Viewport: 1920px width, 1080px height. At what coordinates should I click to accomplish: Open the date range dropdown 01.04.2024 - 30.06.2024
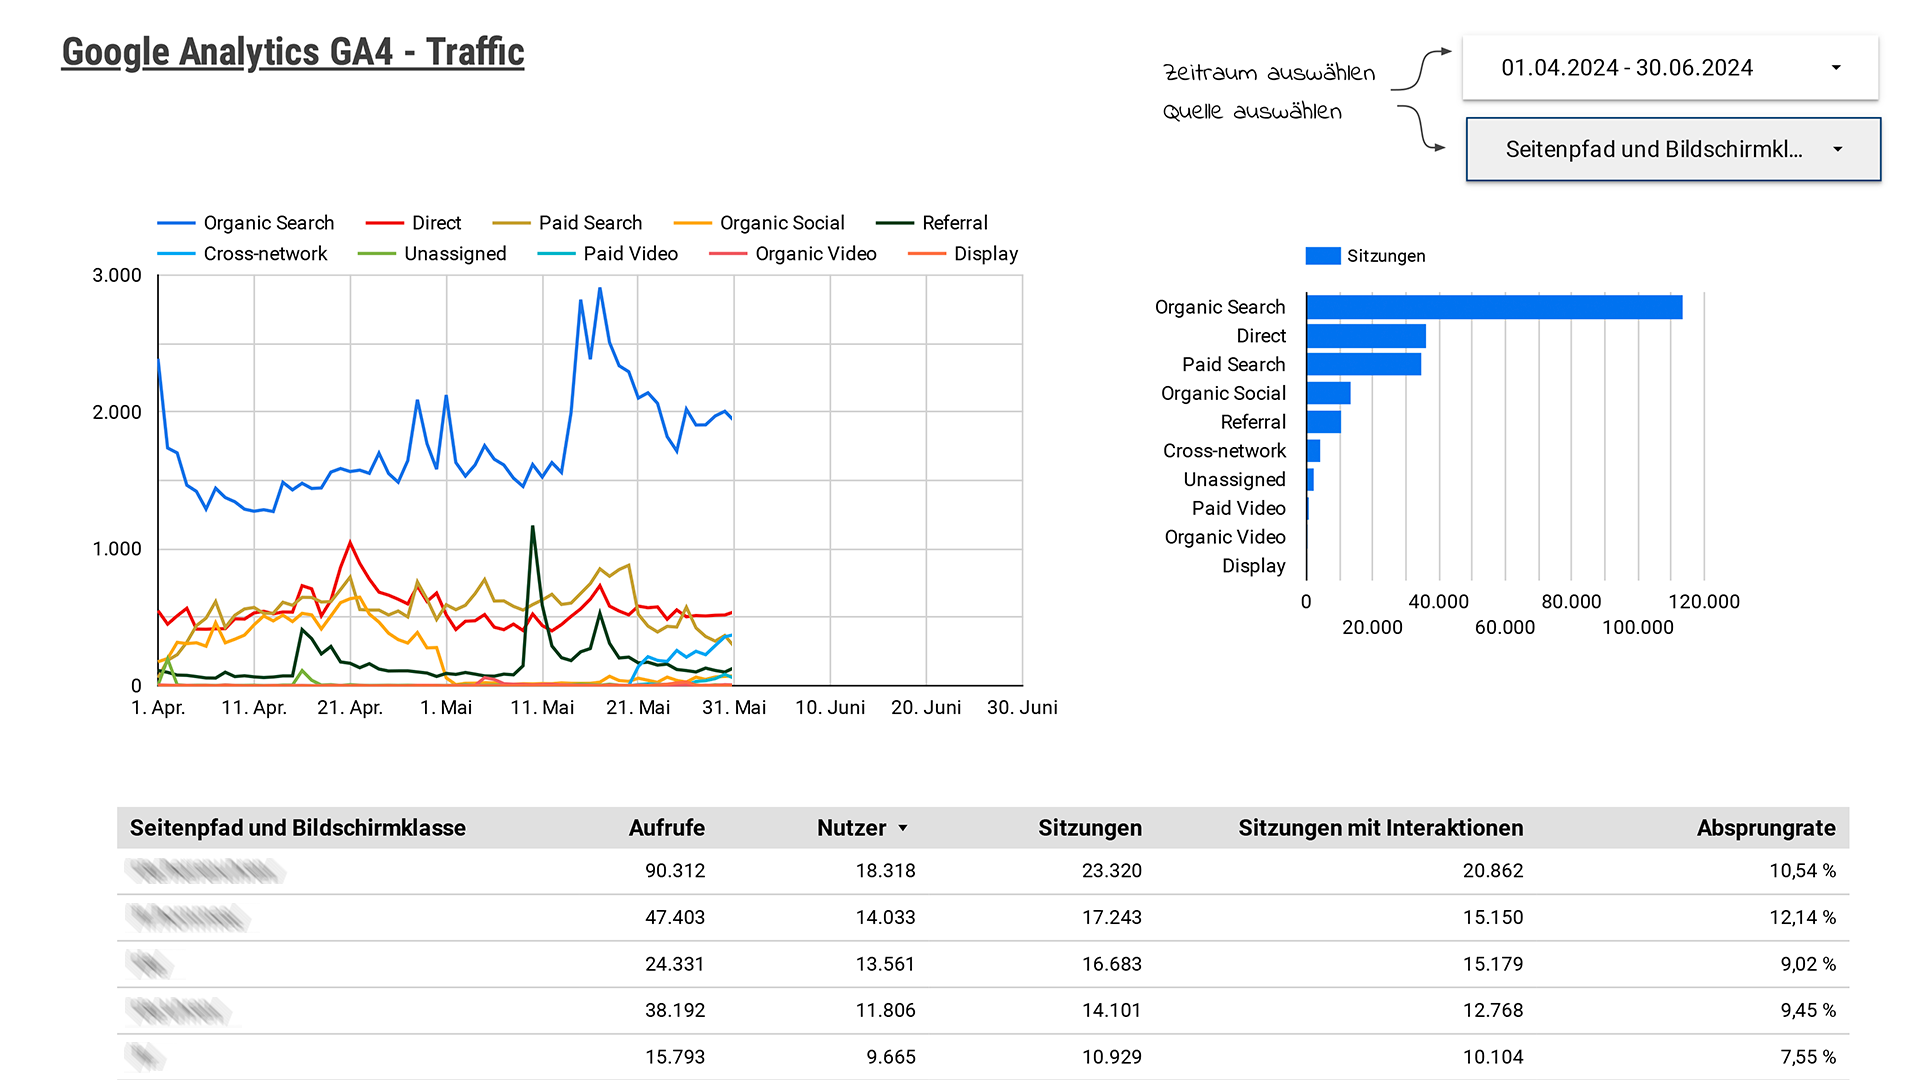[1670, 67]
